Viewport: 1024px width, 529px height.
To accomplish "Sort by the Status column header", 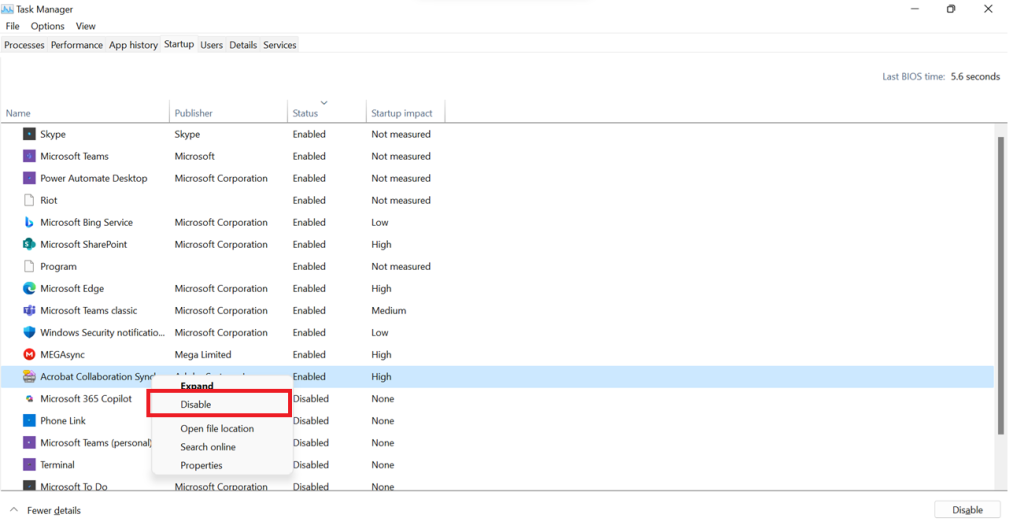I will pyautogui.click(x=327, y=113).
